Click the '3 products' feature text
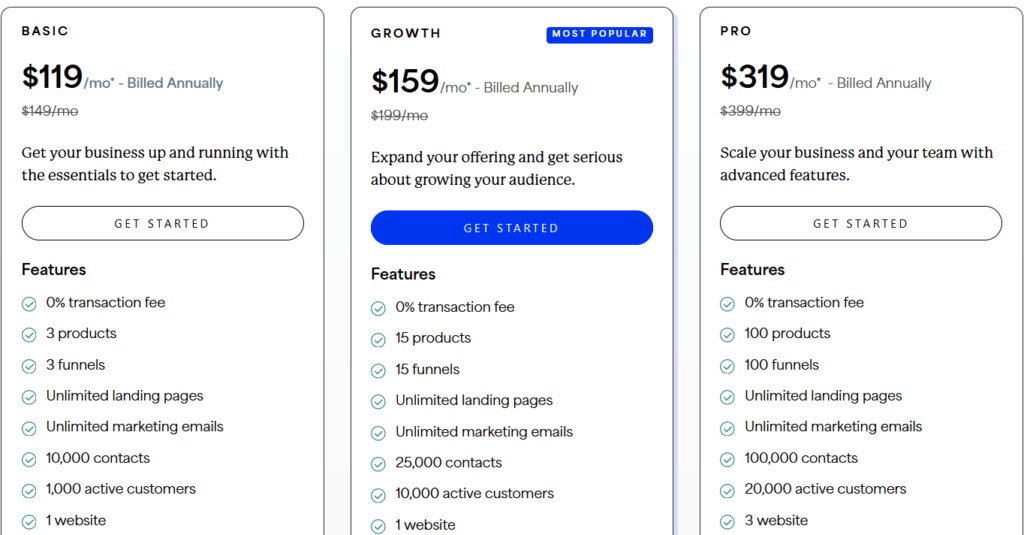The width and height of the screenshot is (1024, 535). pyautogui.click(x=81, y=333)
